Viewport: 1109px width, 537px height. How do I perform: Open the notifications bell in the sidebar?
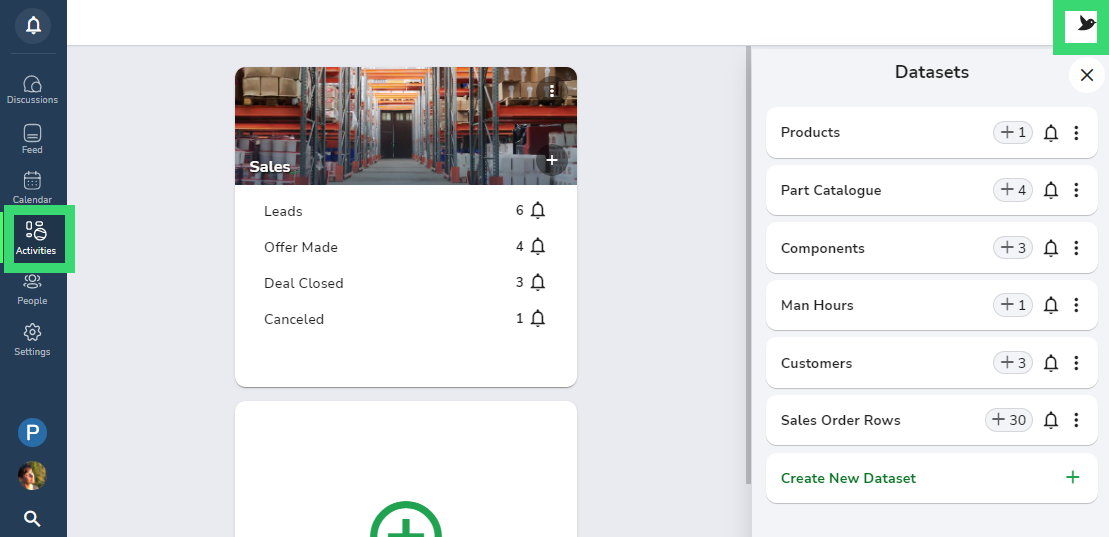coord(33,26)
